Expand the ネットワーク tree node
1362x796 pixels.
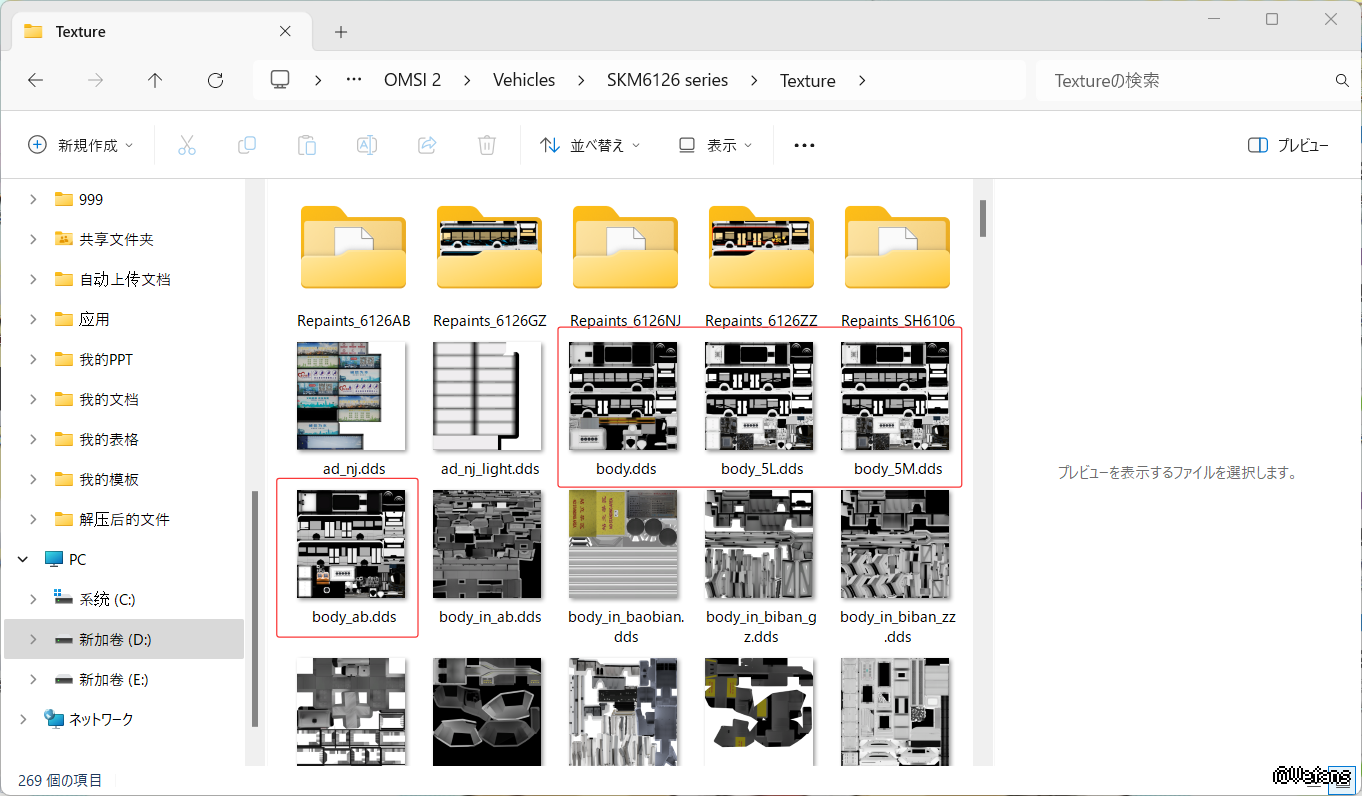pos(24,719)
